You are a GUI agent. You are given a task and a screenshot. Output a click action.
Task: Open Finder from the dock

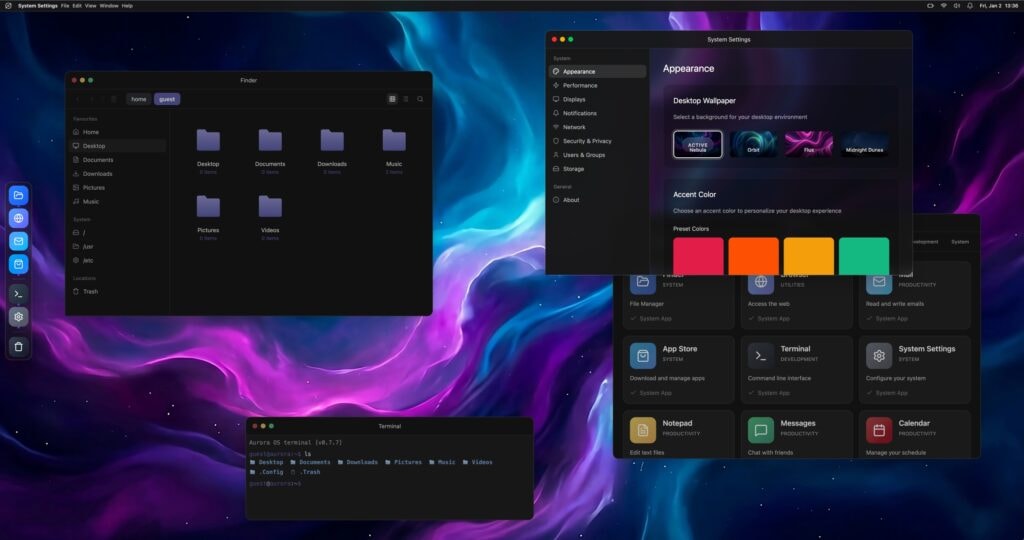18,195
